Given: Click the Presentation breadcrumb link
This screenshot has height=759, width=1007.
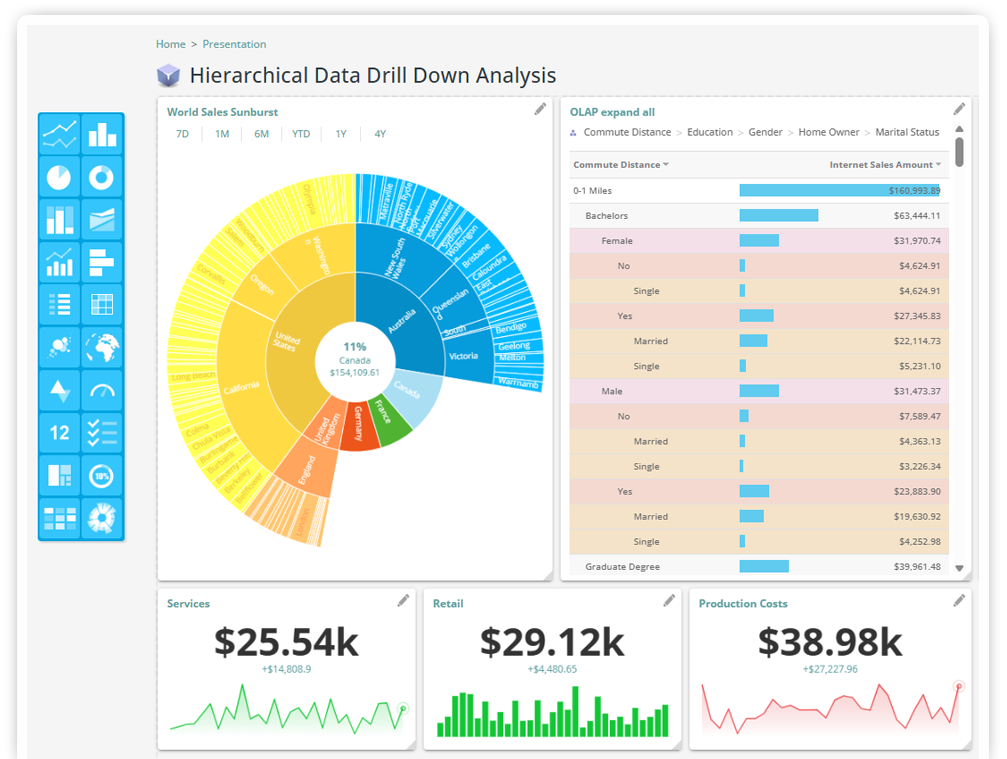Looking at the screenshot, I should pos(234,43).
